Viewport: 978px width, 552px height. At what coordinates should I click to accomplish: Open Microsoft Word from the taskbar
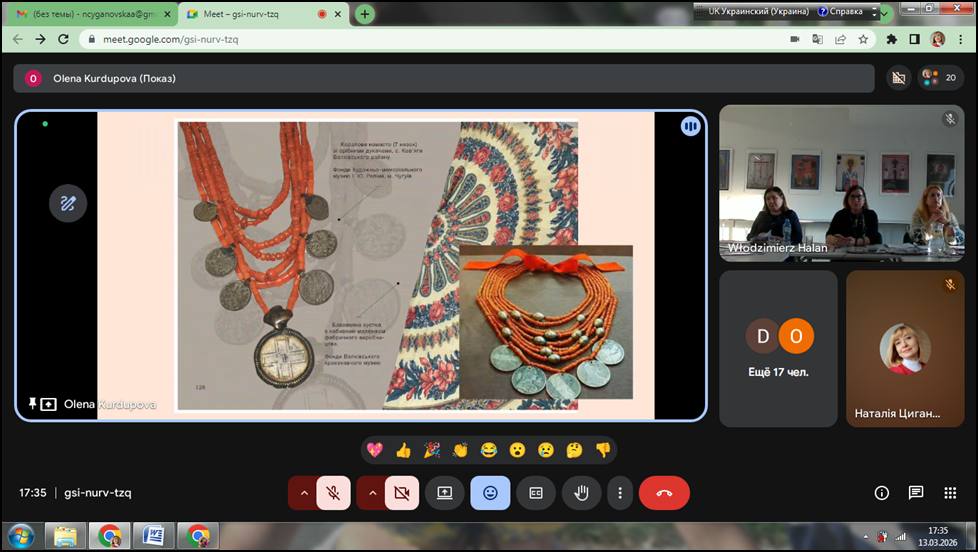point(153,536)
